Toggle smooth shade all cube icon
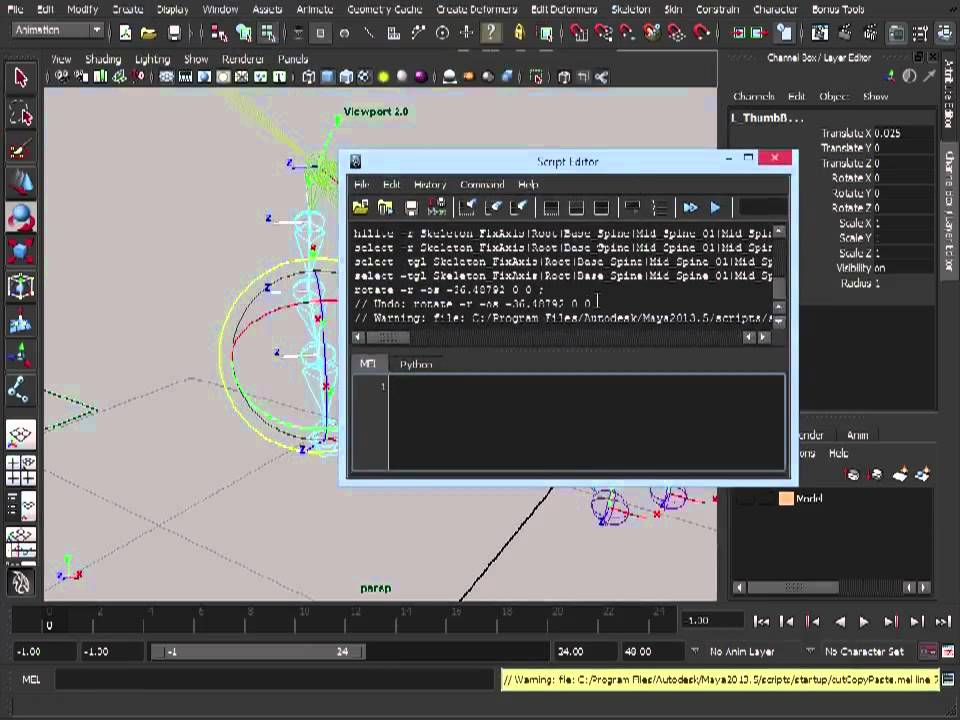 (328, 77)
